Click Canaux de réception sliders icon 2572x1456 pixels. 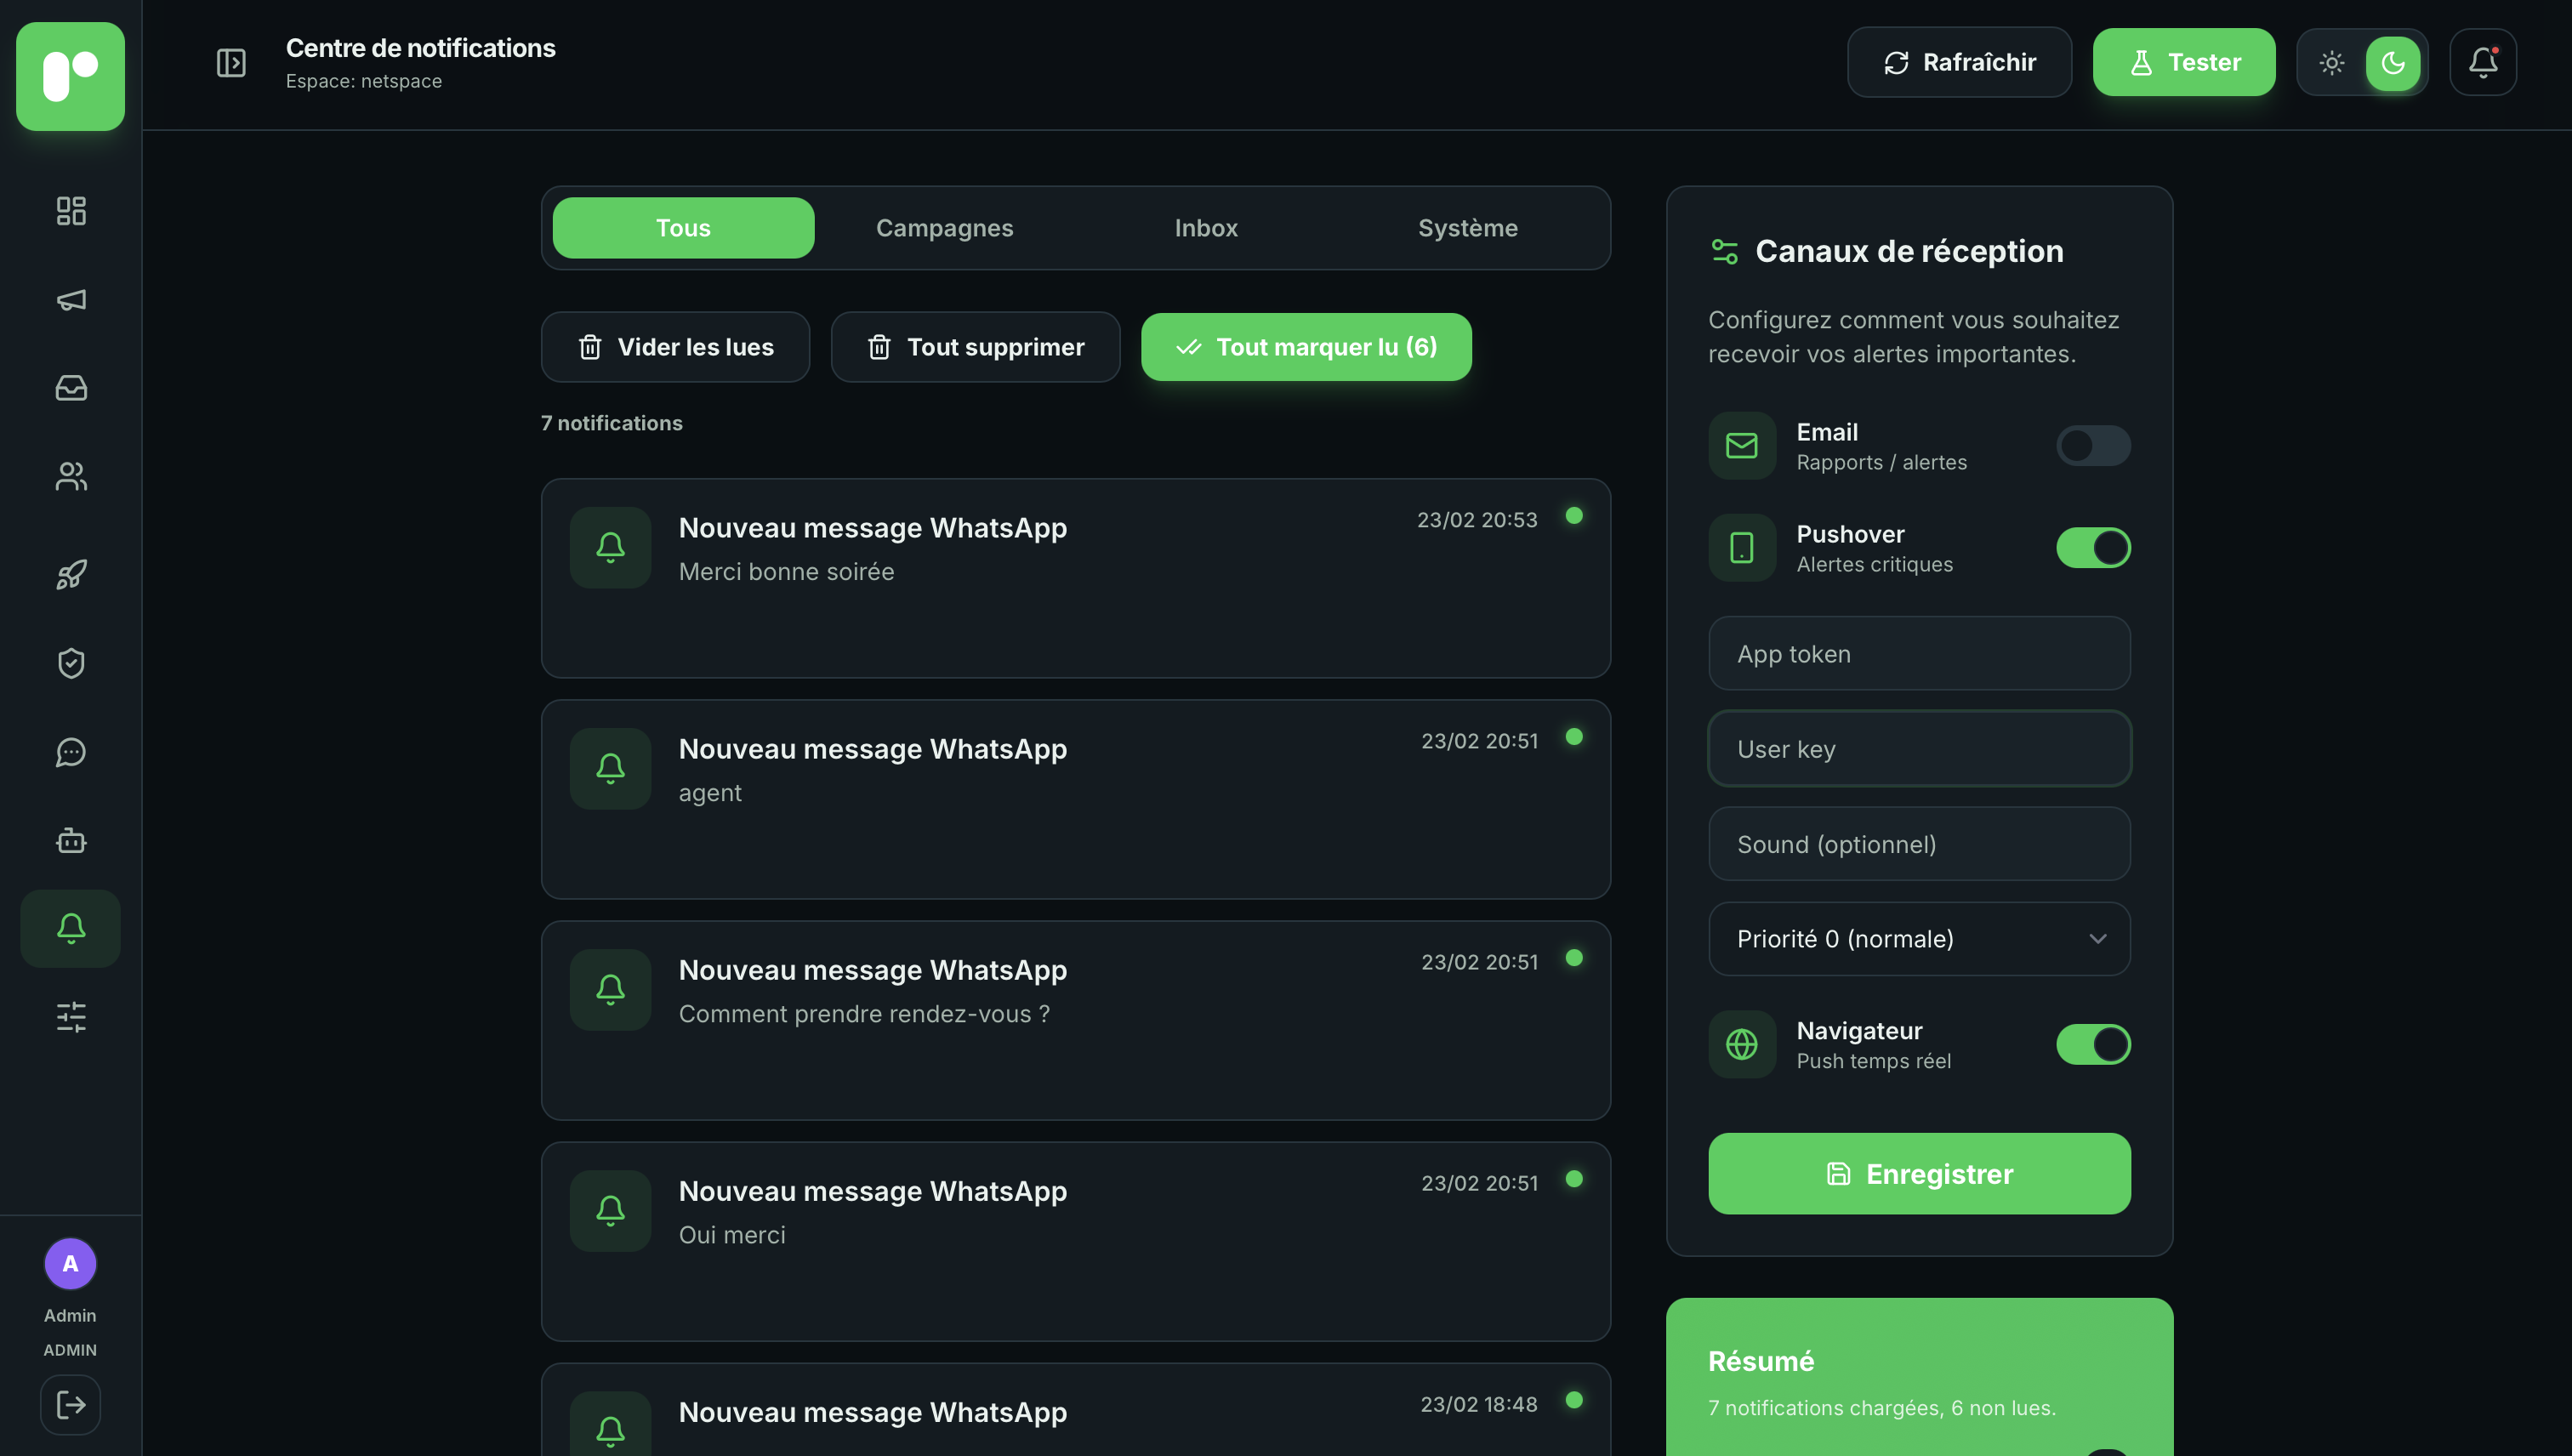pos(1725,251)
